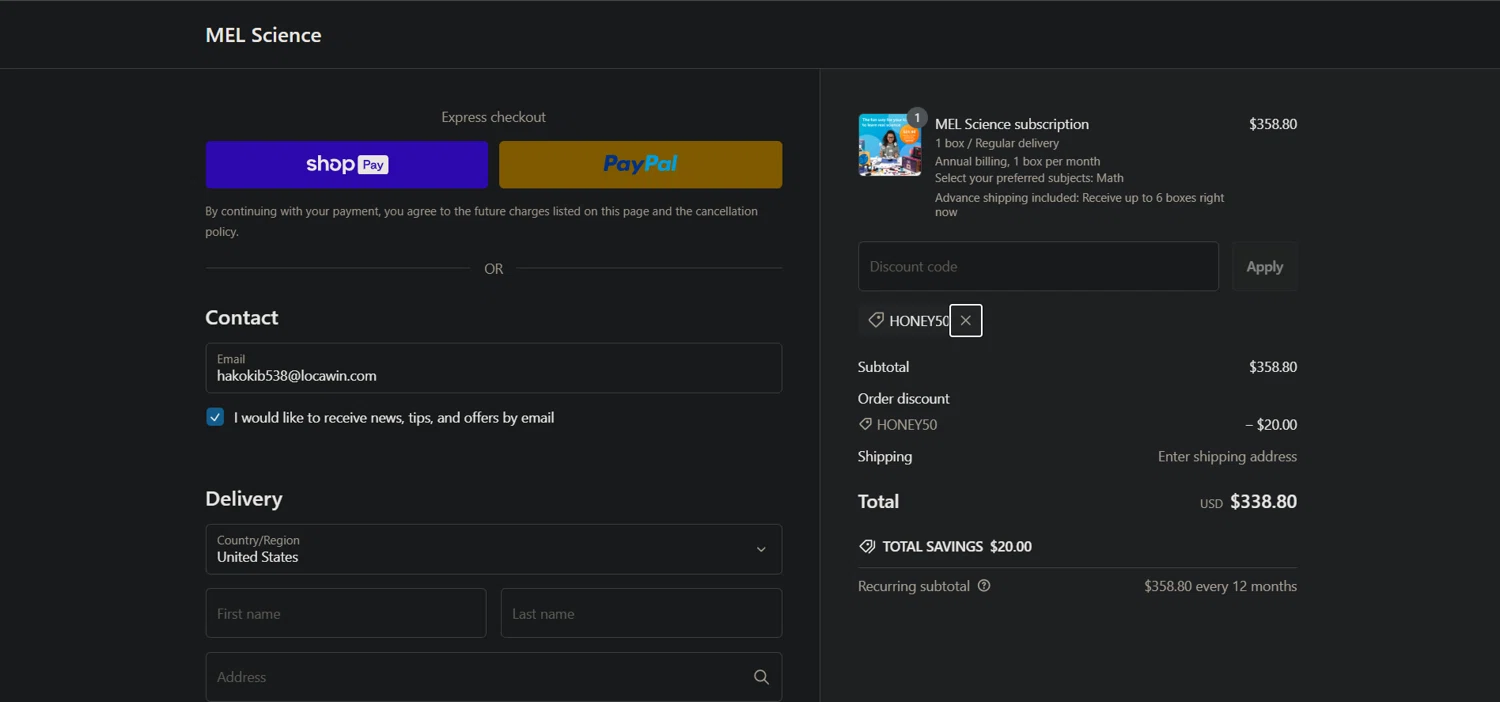Click the Recurring subtotal label

914,586
